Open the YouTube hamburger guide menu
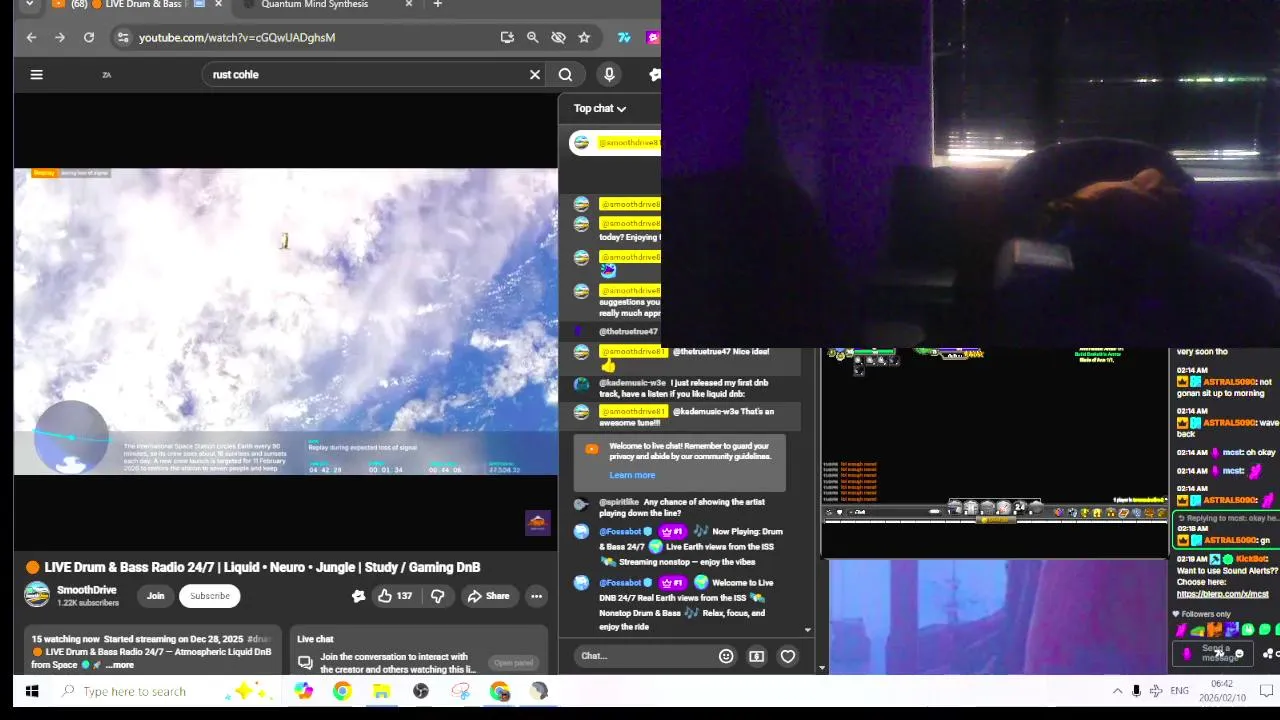This screenshot has width=1280, height=720. [x=36, y=74]
